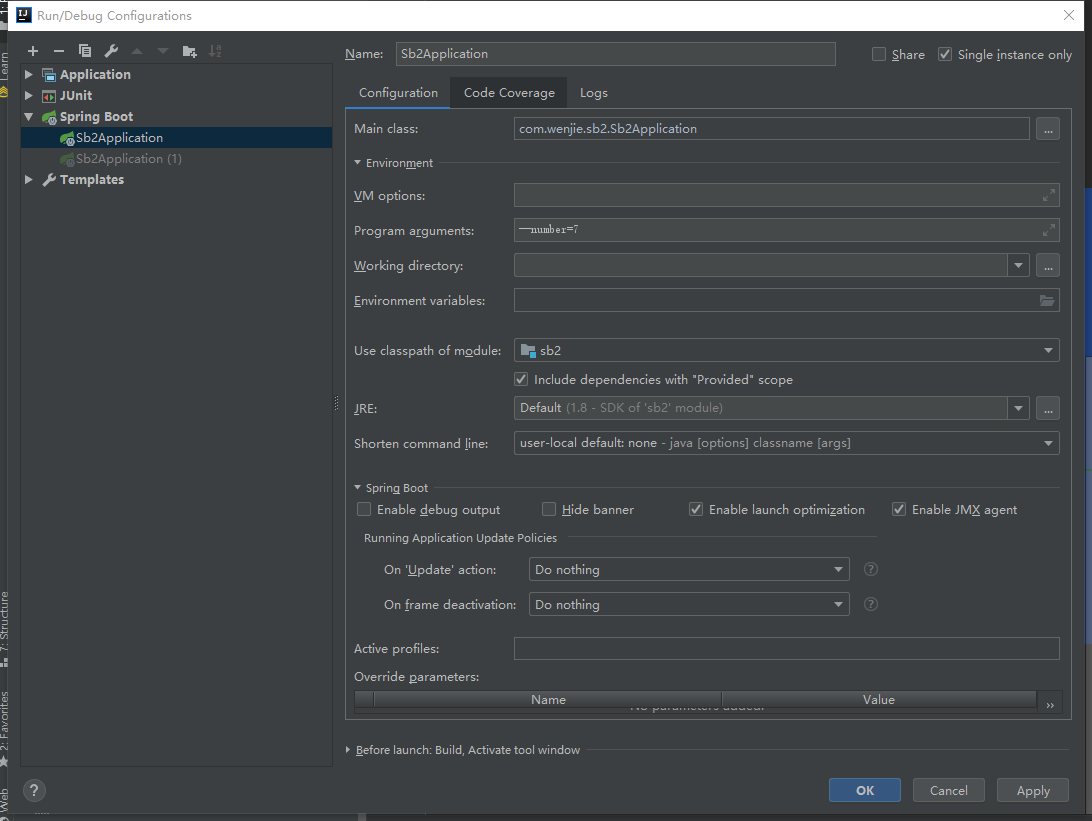This screenshot has width=1092, height=821.
Task: Click the Program arguments input field
Action: tap(787, 230)
